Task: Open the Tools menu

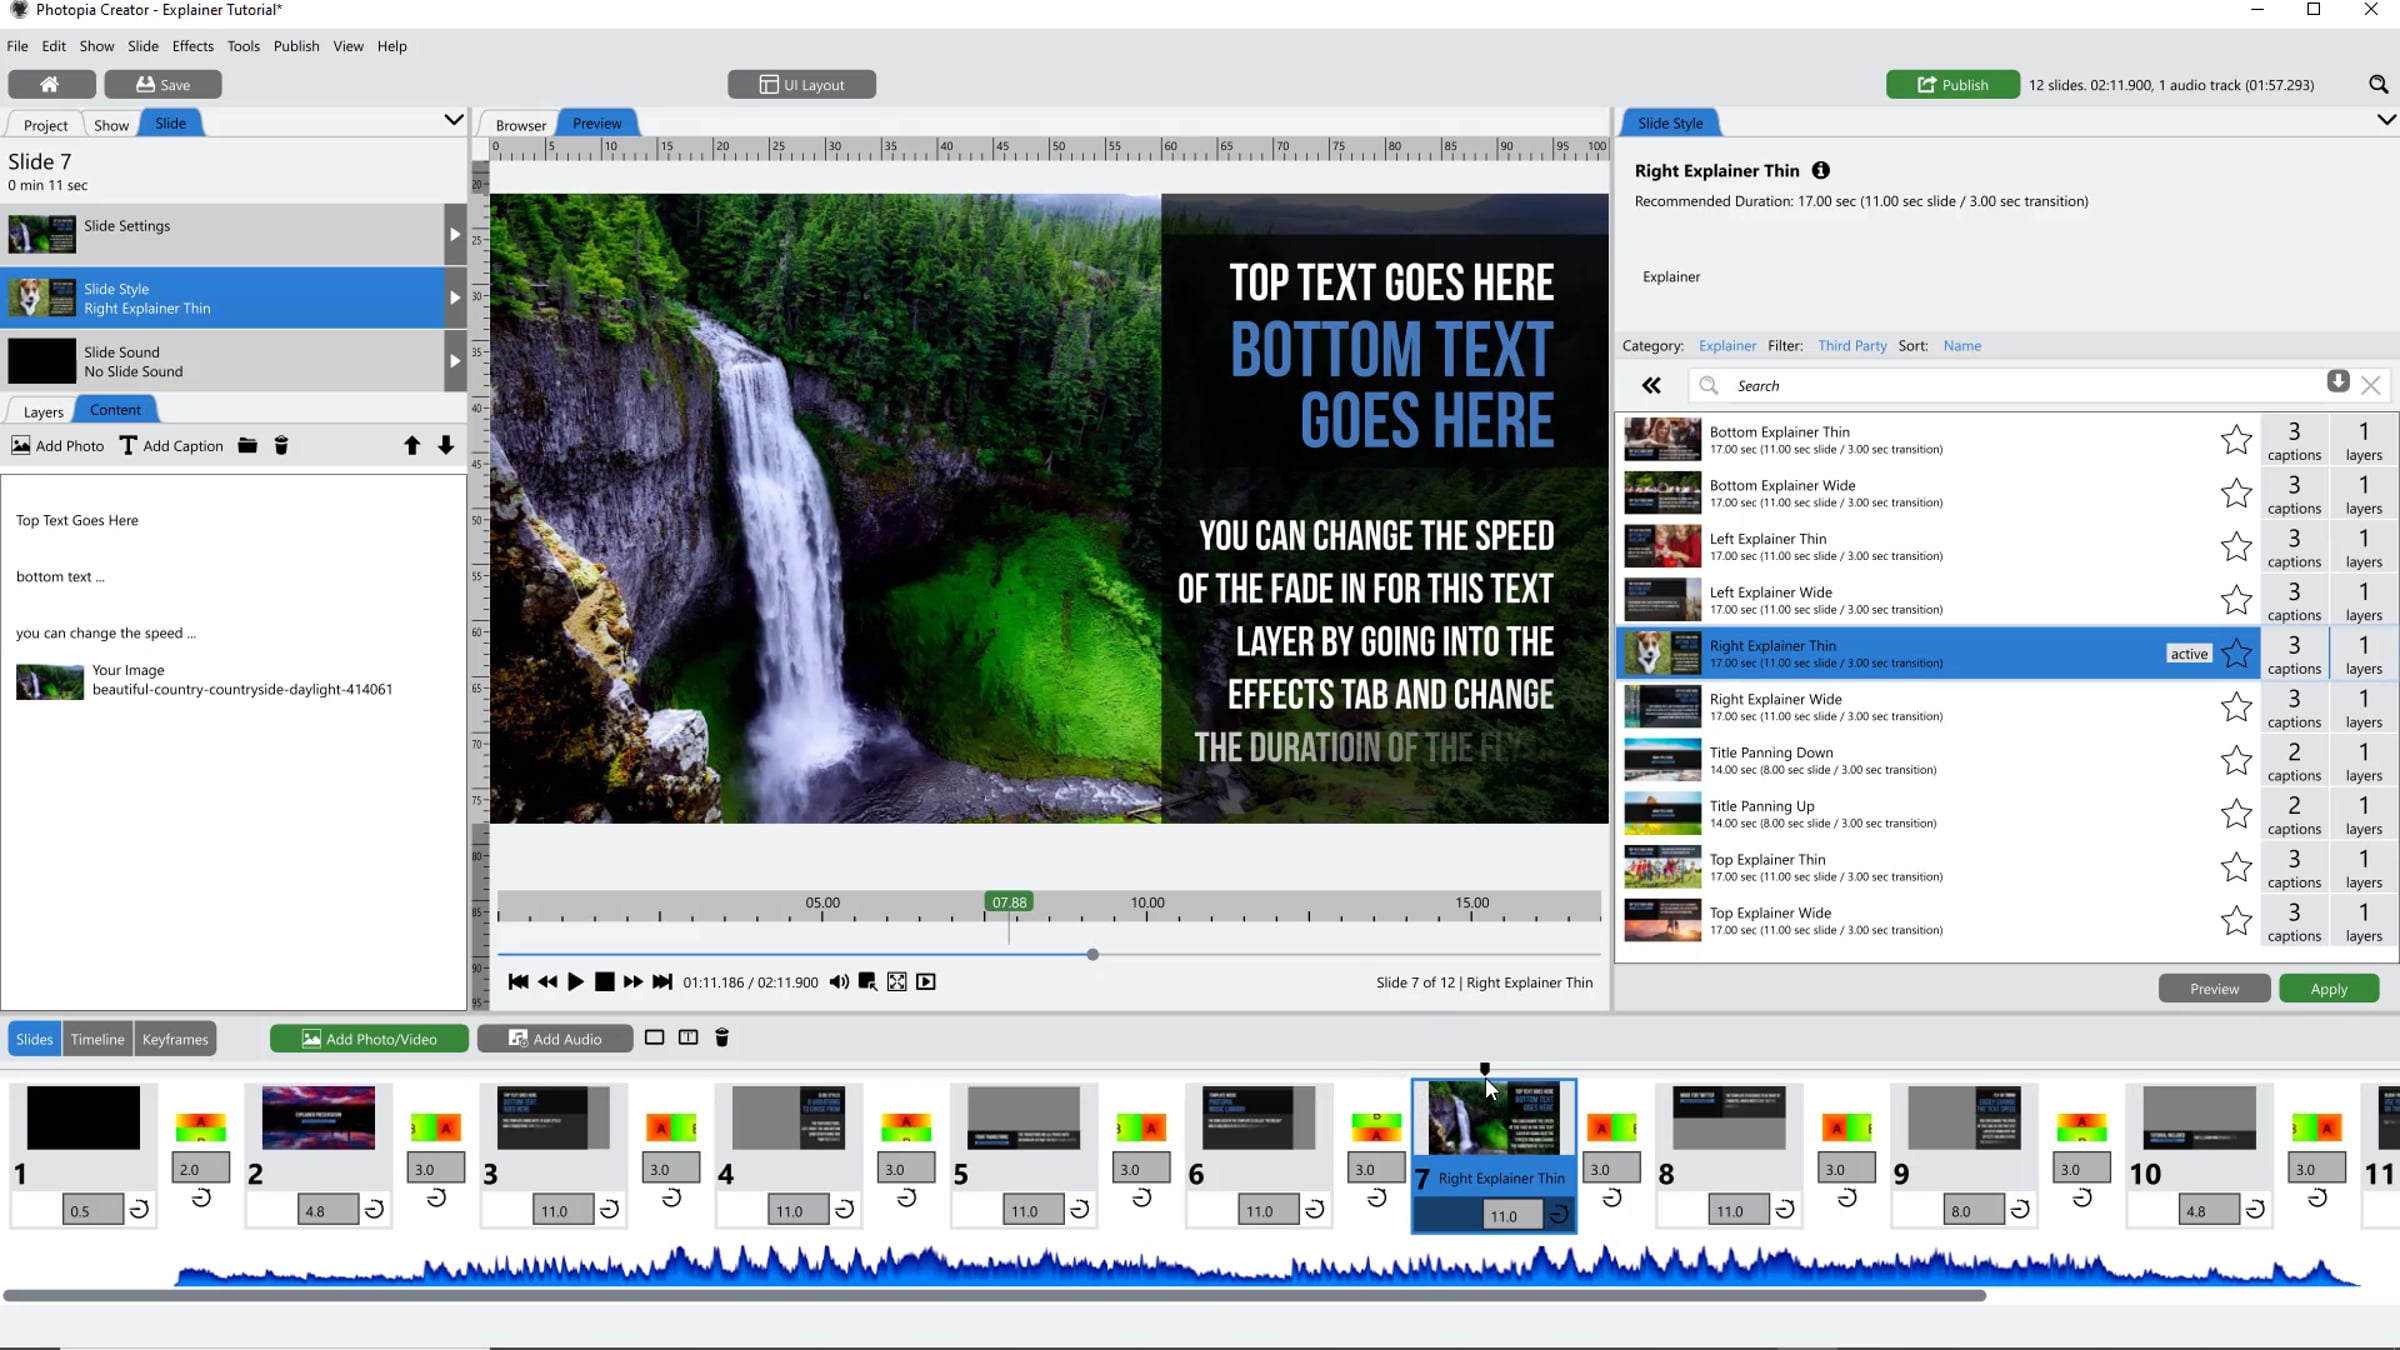Action: [x=243, y=46]
